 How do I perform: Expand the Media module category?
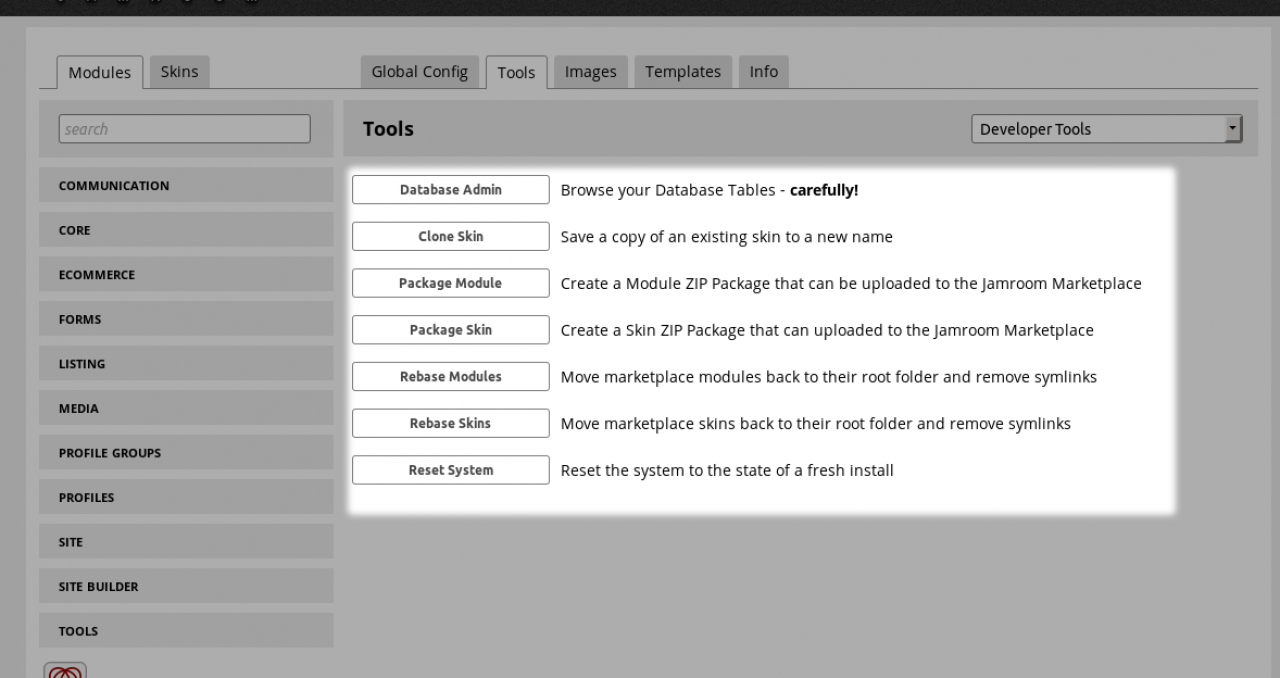[x=186, y=408]
